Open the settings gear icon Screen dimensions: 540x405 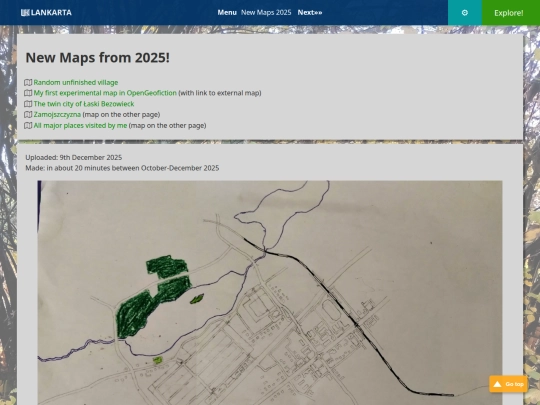[465, 13]
